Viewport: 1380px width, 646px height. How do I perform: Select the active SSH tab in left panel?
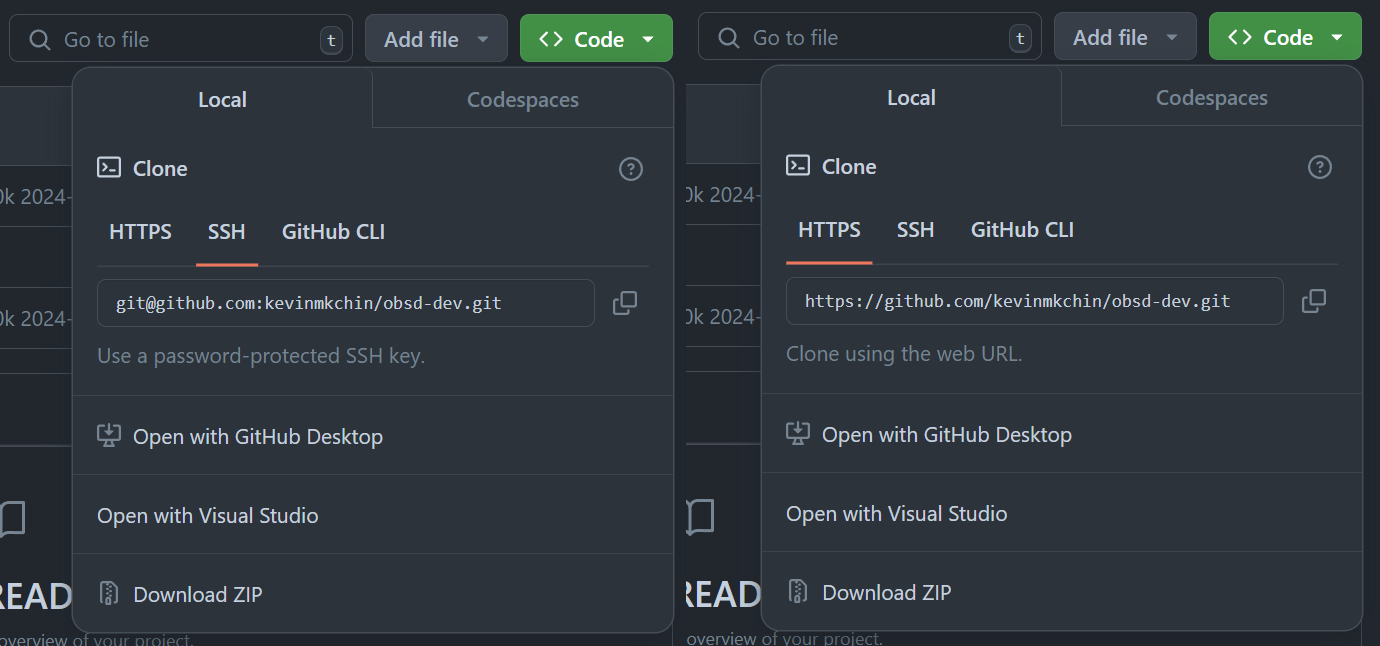click(x=227, y=232)
